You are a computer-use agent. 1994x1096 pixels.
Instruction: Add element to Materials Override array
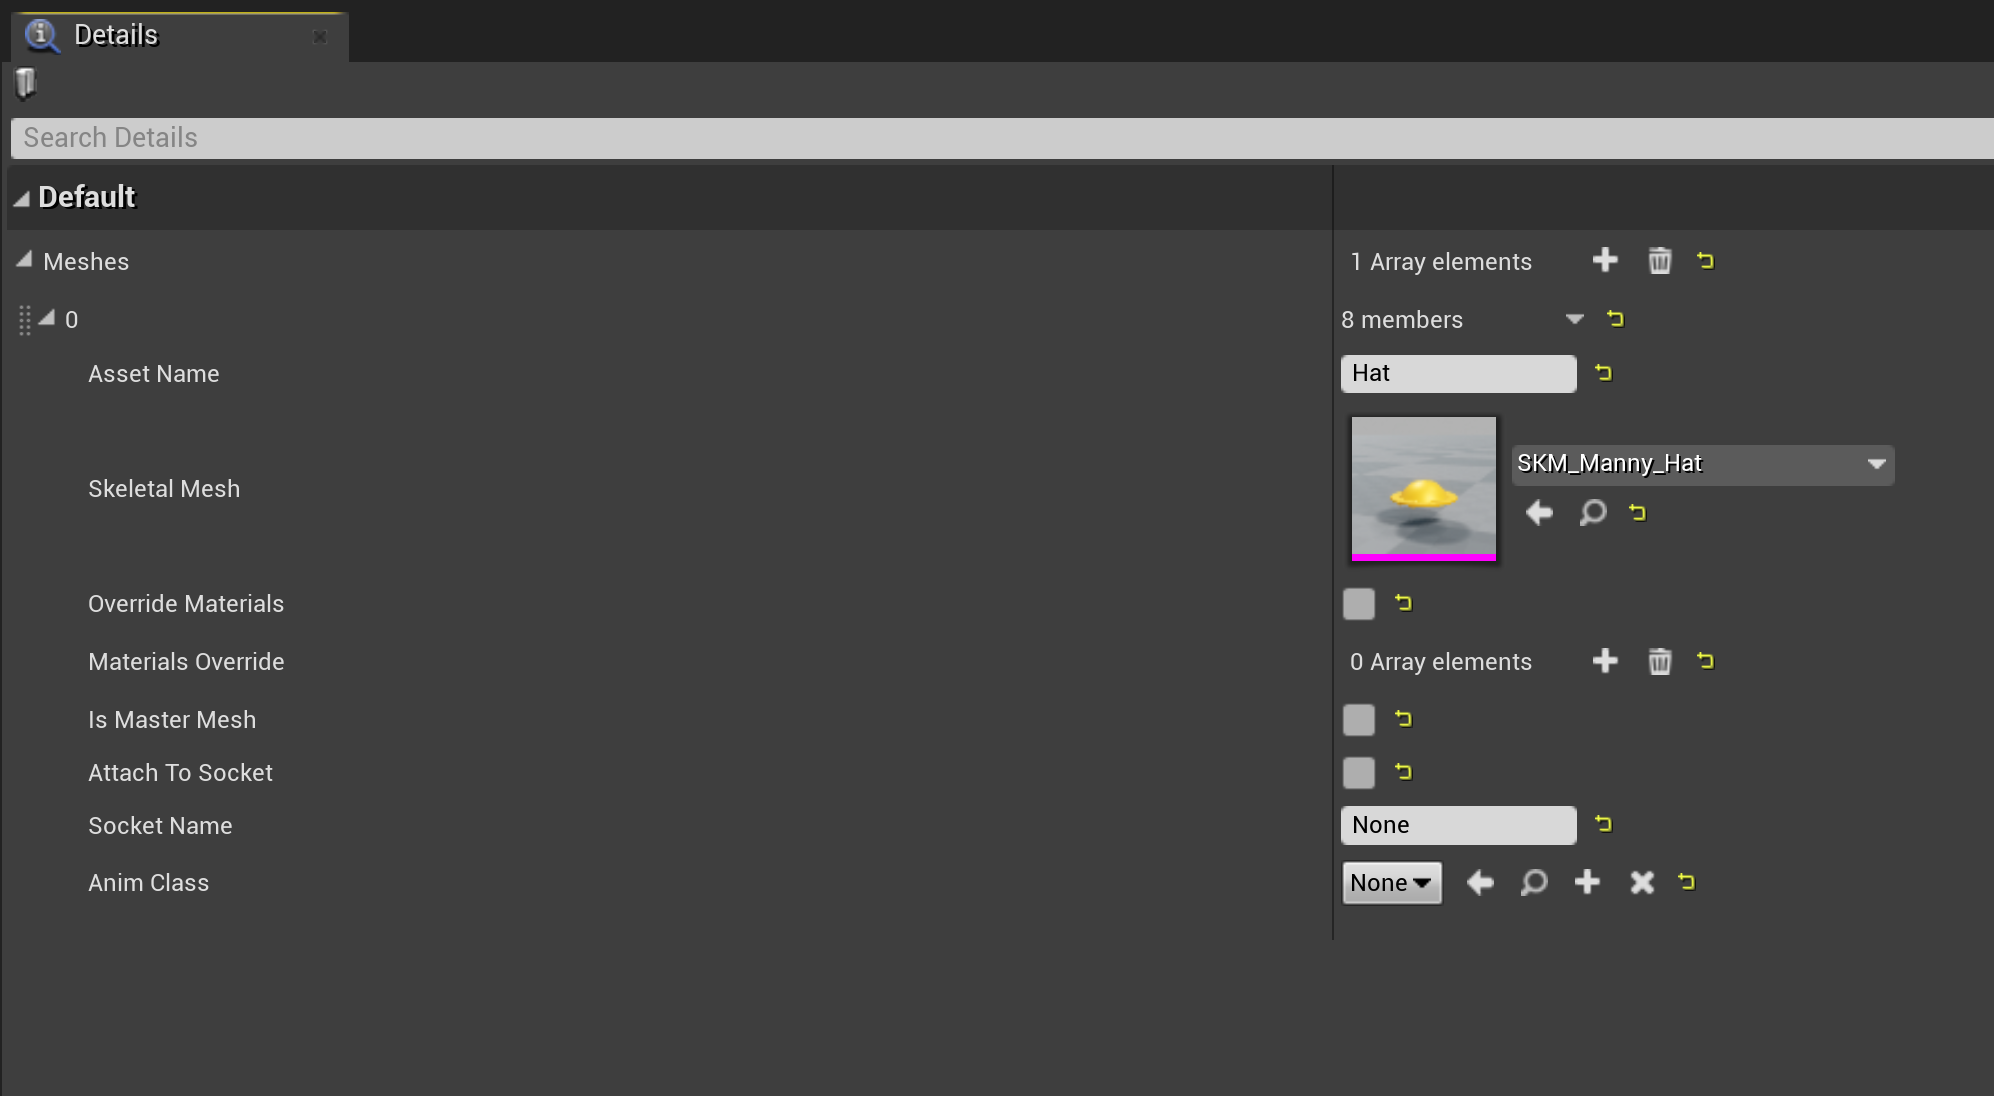[x=1605, y=661]
